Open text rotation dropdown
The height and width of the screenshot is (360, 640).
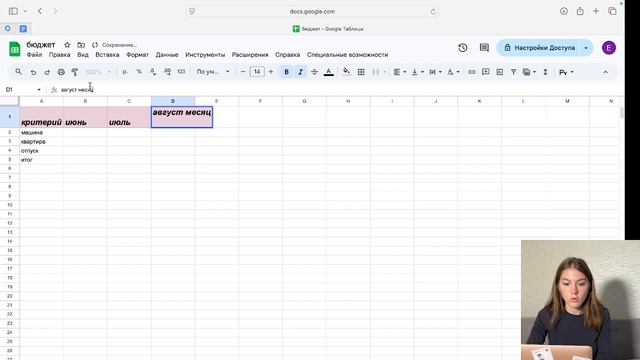pyautogui.click(x=453, y=72)
